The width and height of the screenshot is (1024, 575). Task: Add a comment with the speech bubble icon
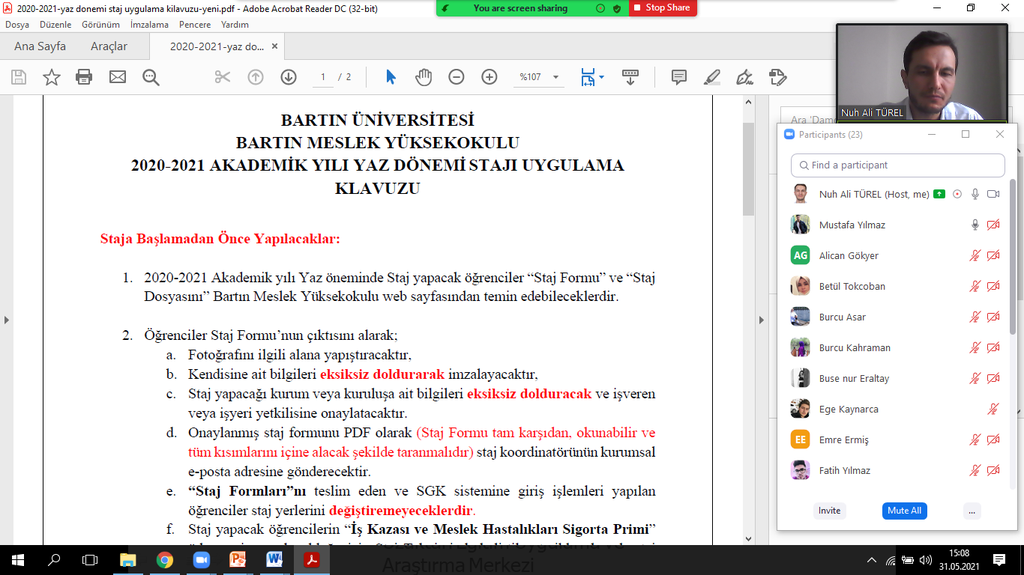679,77
